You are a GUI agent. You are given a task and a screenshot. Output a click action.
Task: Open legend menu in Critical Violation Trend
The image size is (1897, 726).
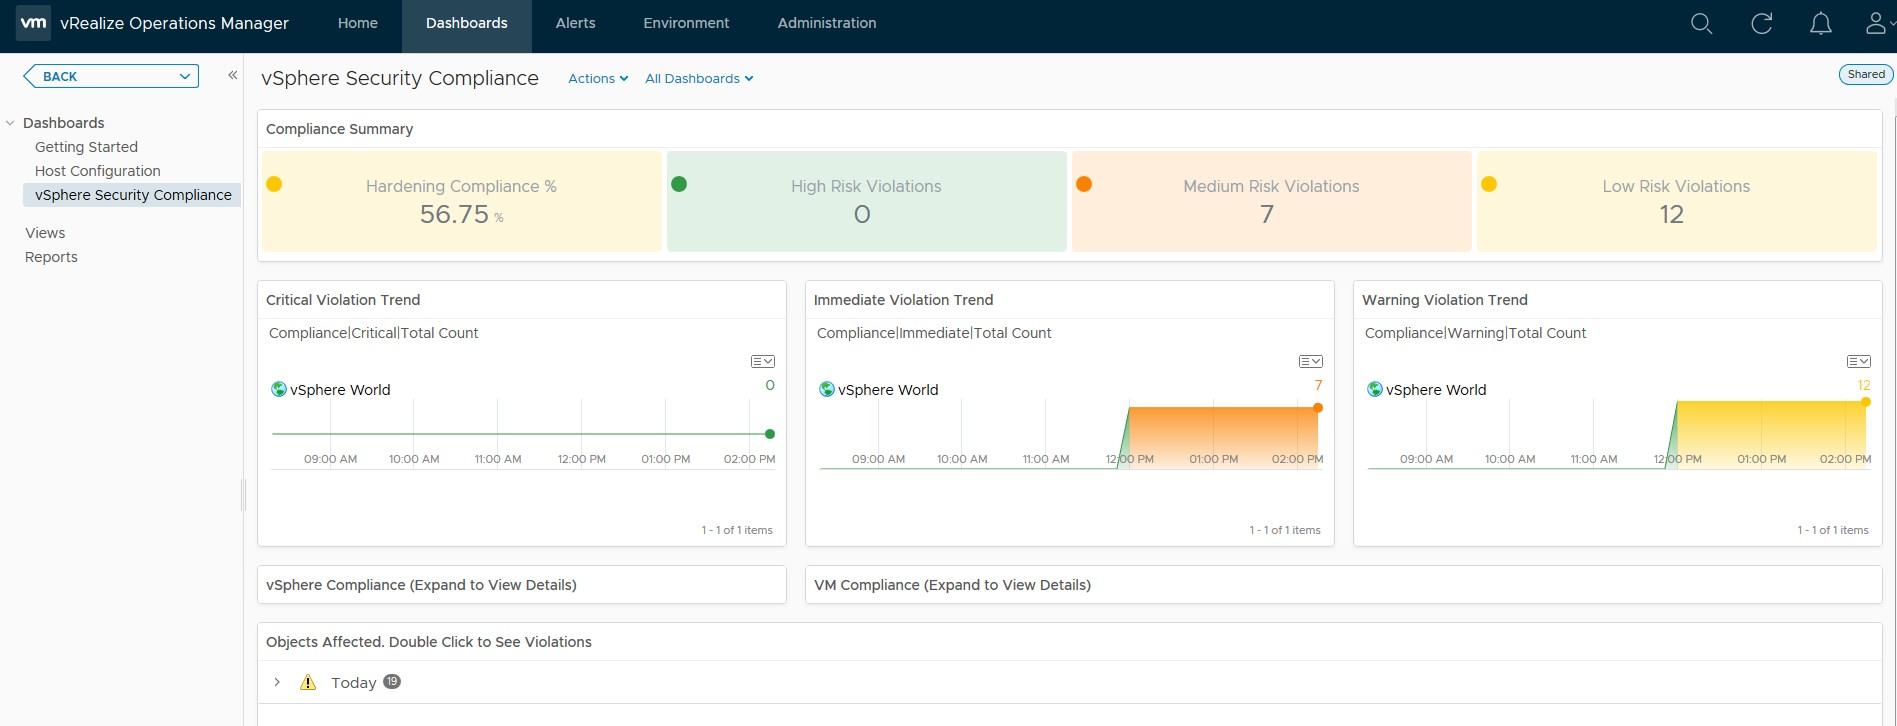pyautogui.click(x=762, y=361)
